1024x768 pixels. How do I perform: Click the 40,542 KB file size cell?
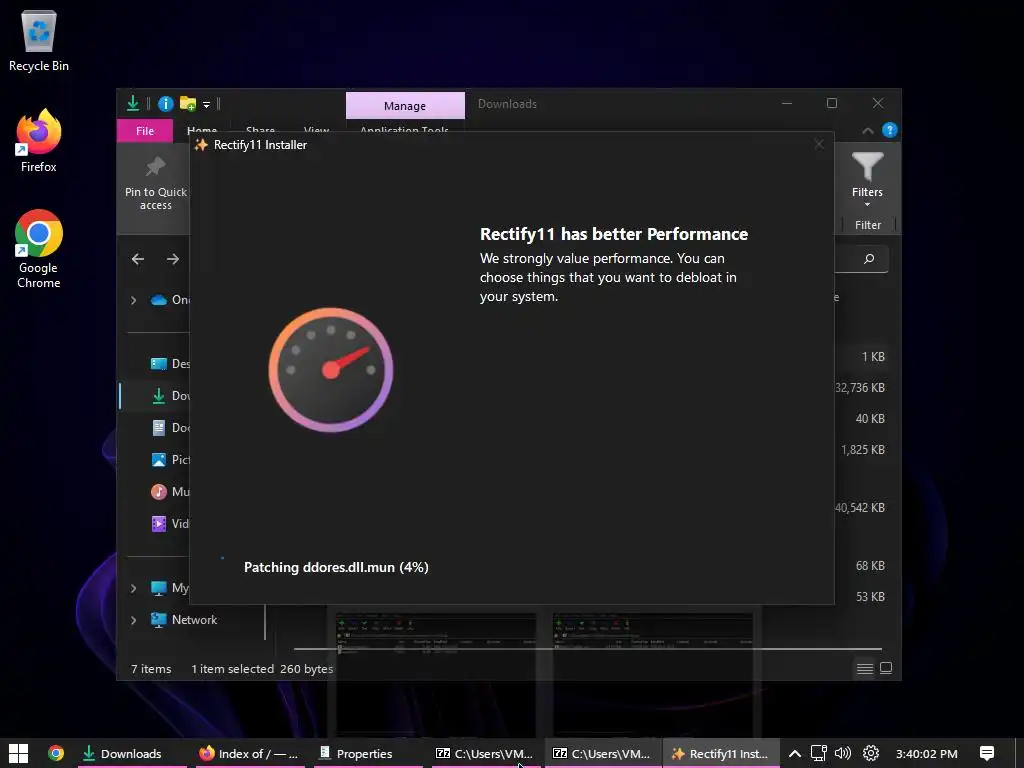(x=860, y=508)
